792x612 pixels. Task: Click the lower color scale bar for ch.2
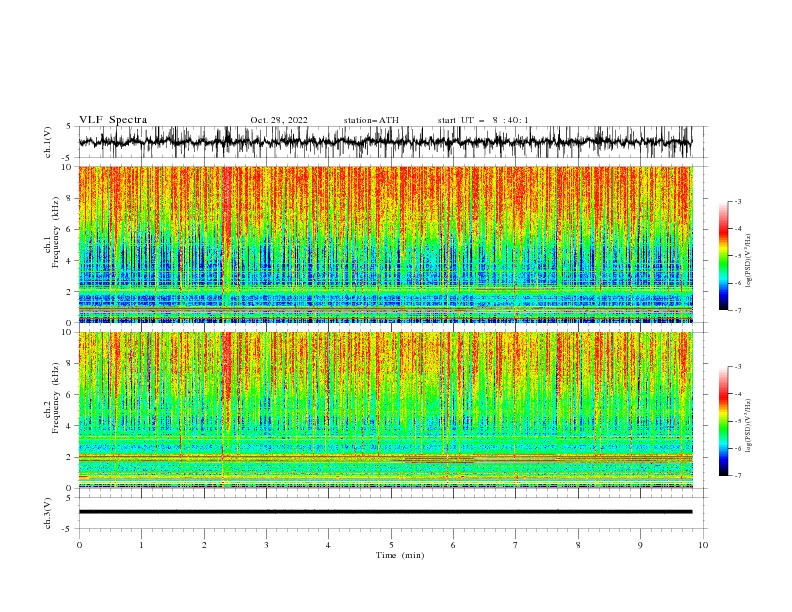point(723,421)
